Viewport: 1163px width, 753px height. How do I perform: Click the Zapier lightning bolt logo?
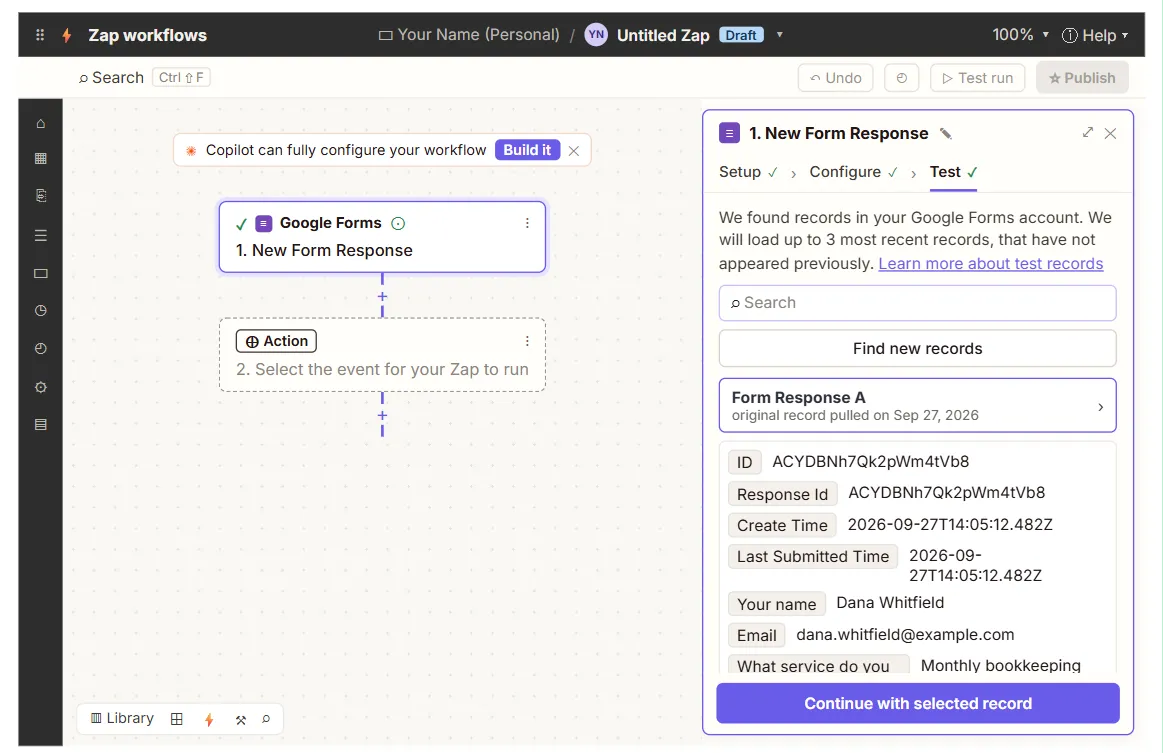point(67,35)
